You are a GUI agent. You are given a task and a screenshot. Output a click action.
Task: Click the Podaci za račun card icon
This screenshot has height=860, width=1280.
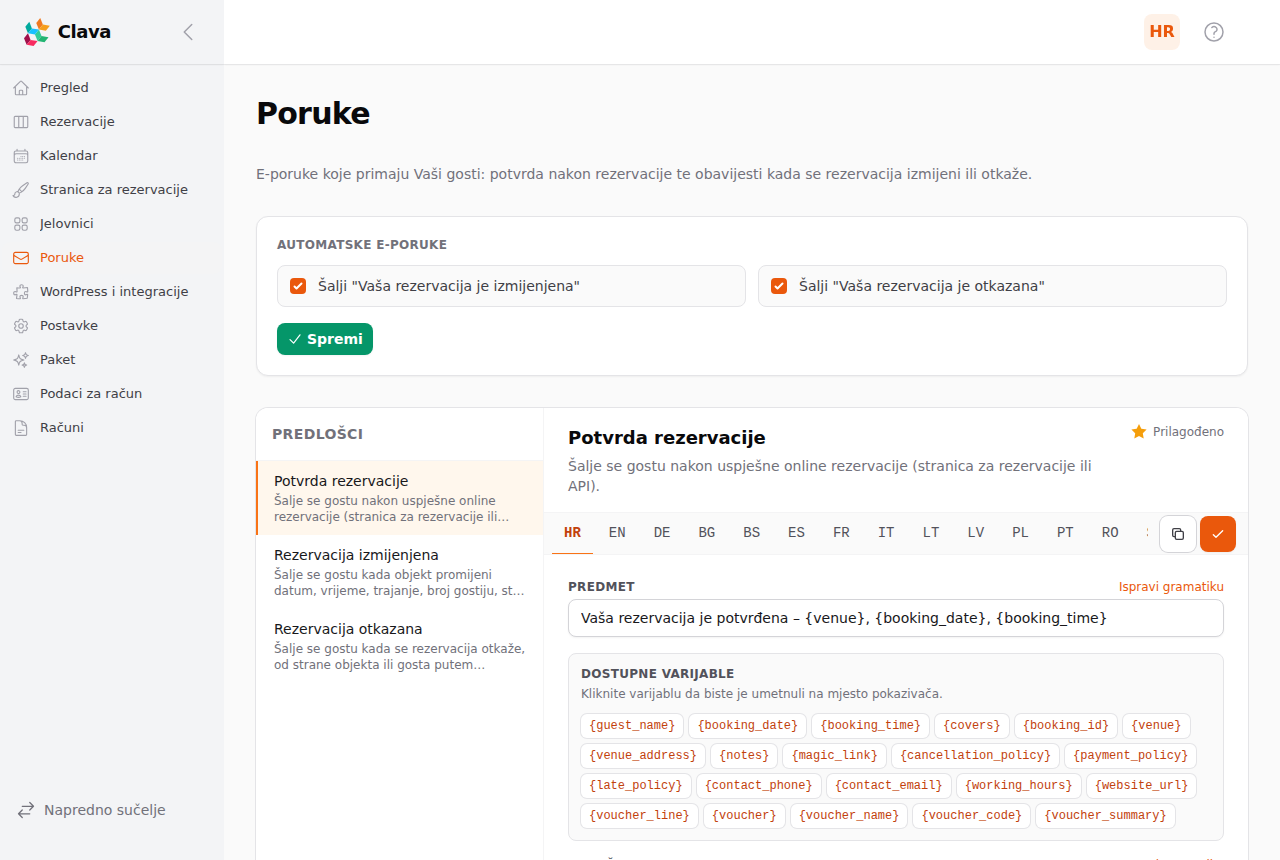[21, 394]
